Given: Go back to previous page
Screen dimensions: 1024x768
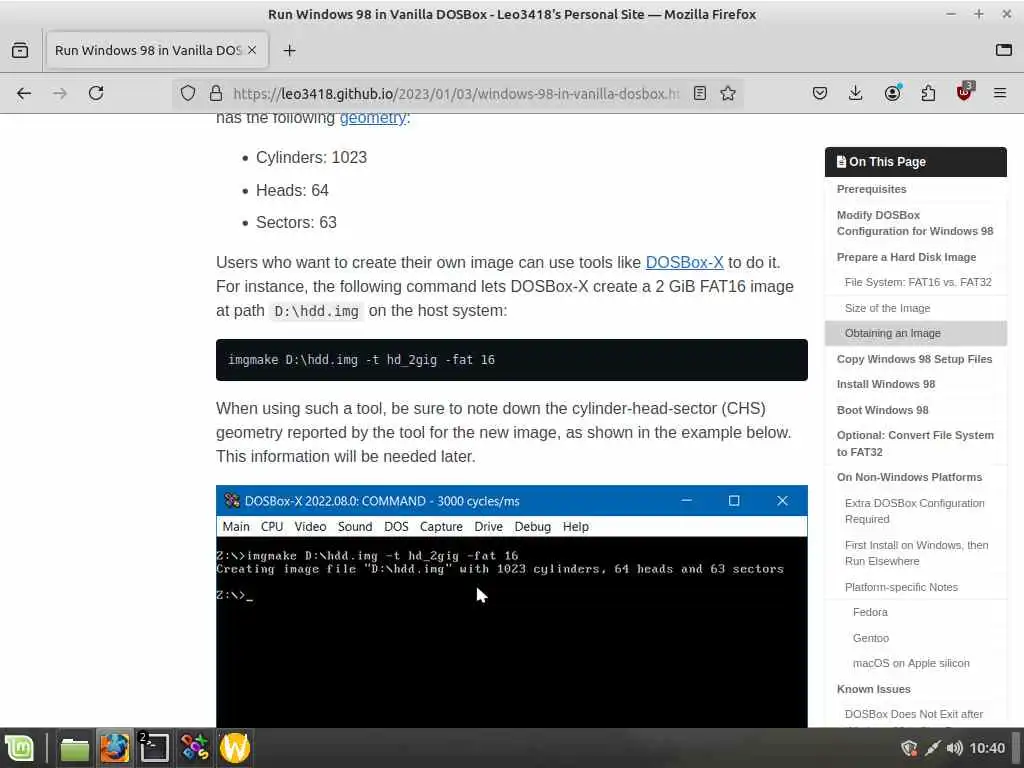Looking at the screenshot, I should 24,93.
